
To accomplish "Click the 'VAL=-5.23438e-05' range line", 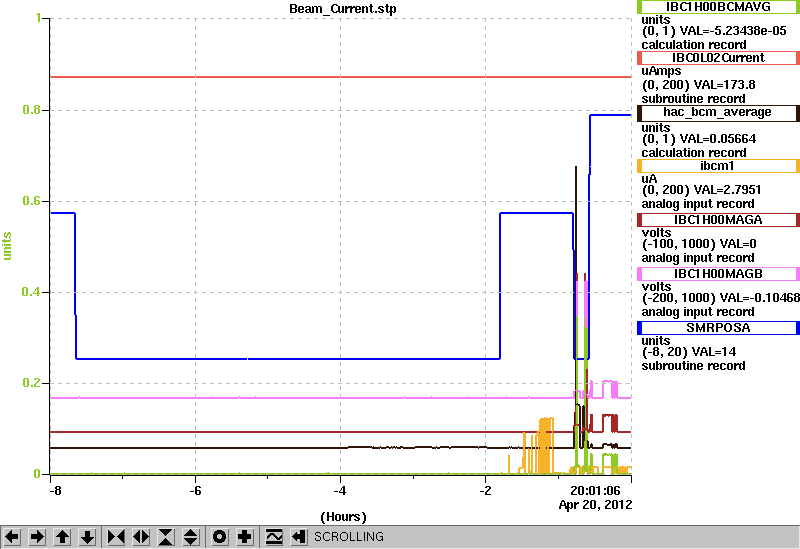I will (714, 31).
